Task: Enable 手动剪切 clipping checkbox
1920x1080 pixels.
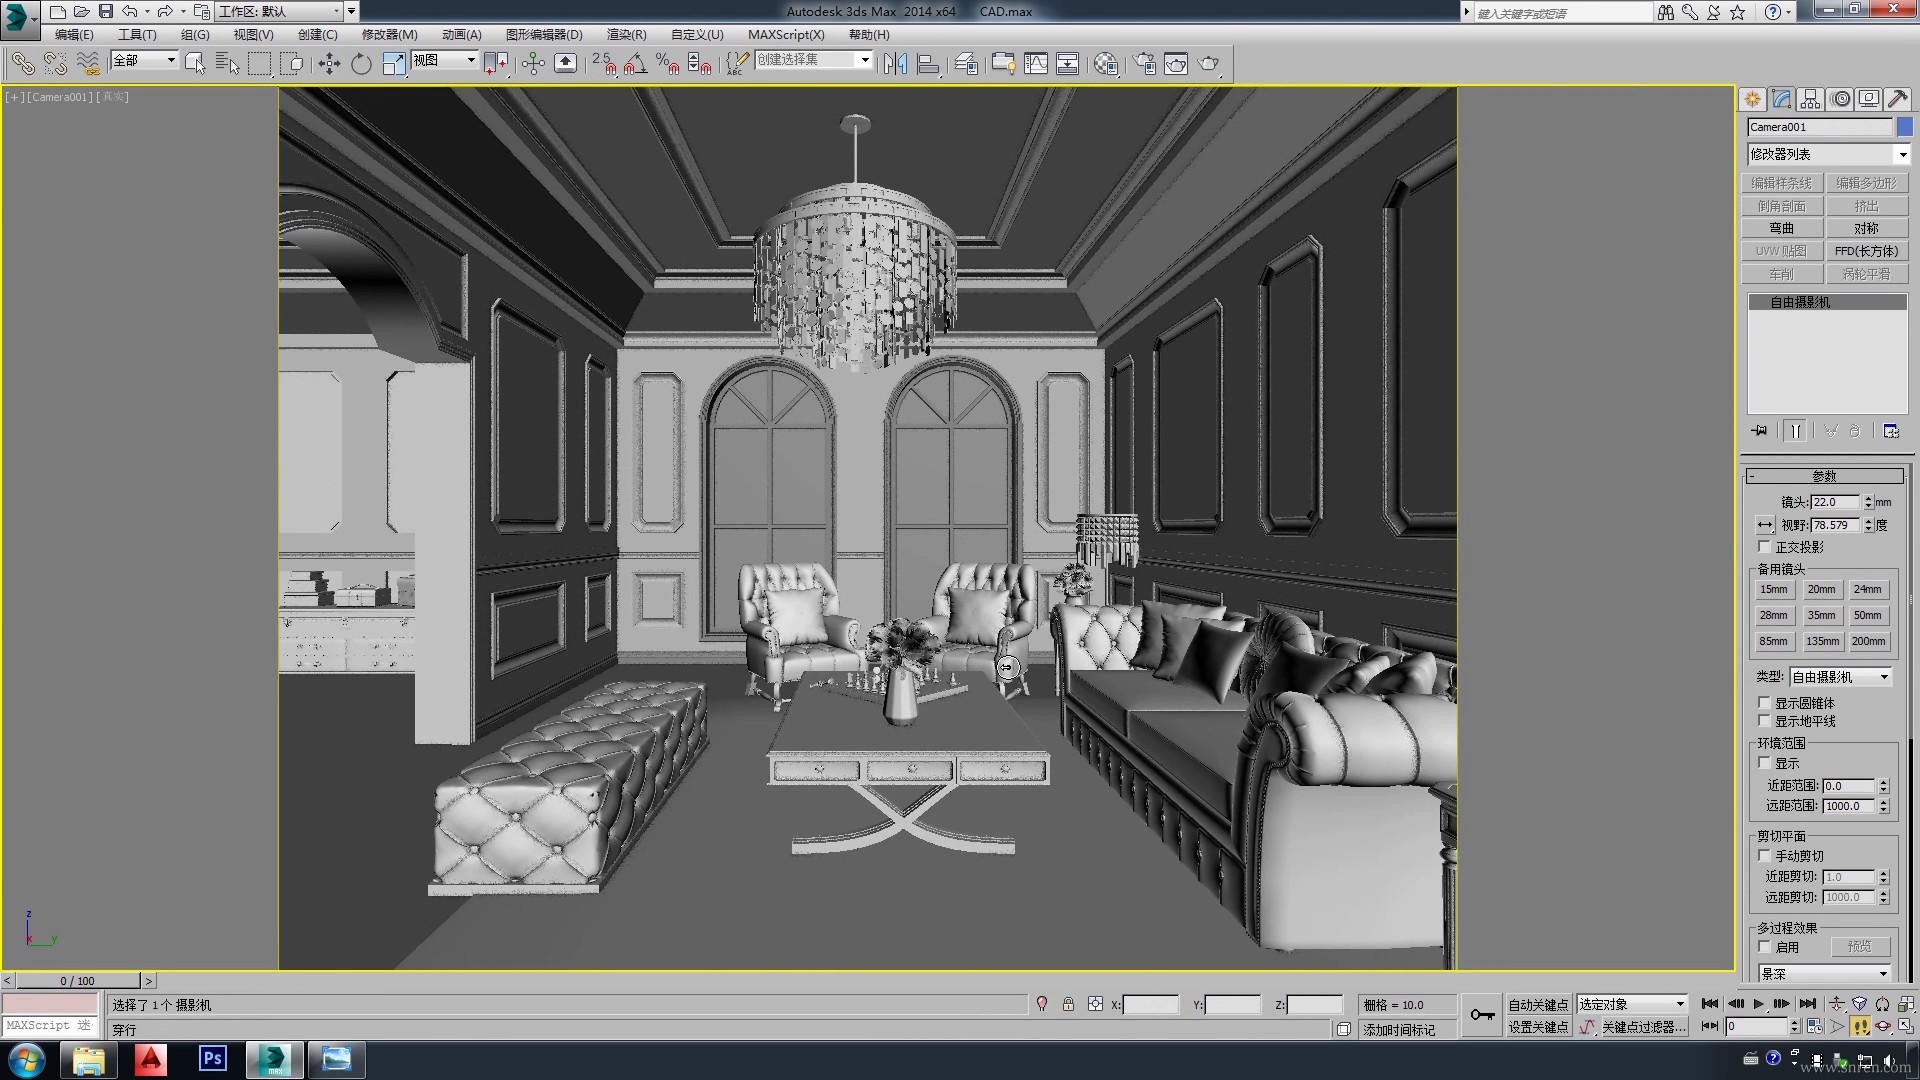Action: 1765,856
